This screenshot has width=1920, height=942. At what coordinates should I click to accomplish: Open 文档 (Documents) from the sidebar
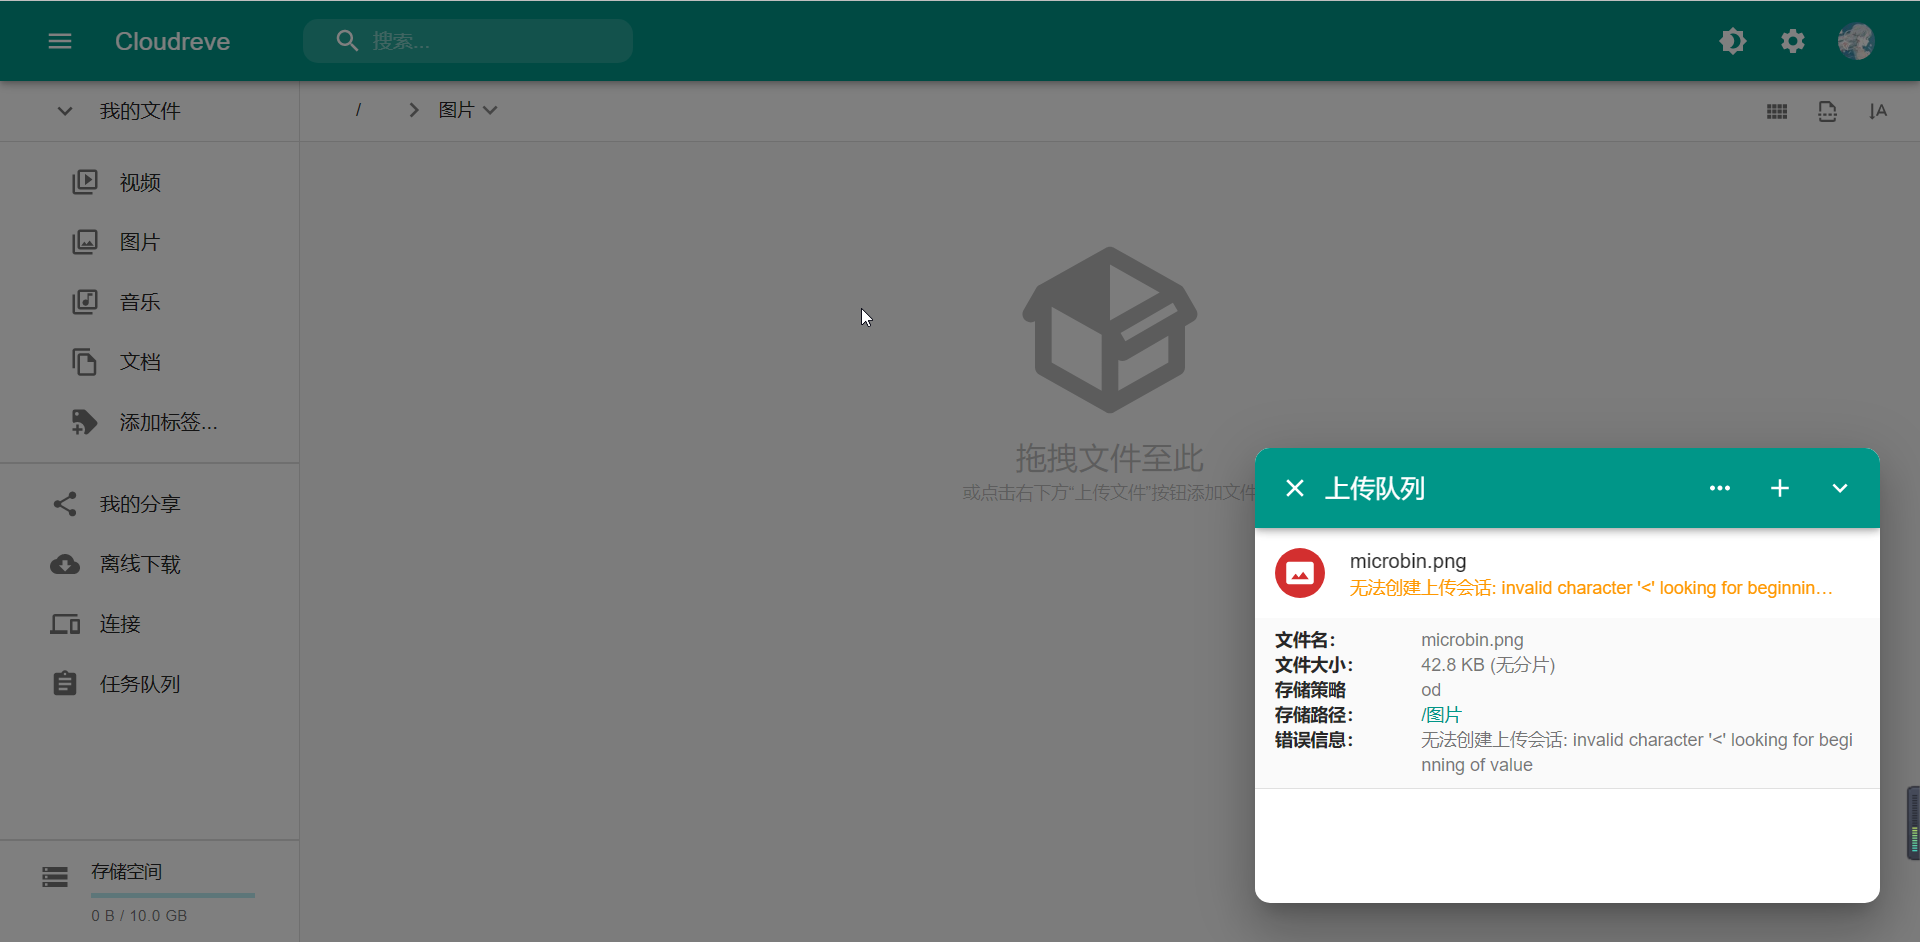pyautogui.click(x=86, y=361)
